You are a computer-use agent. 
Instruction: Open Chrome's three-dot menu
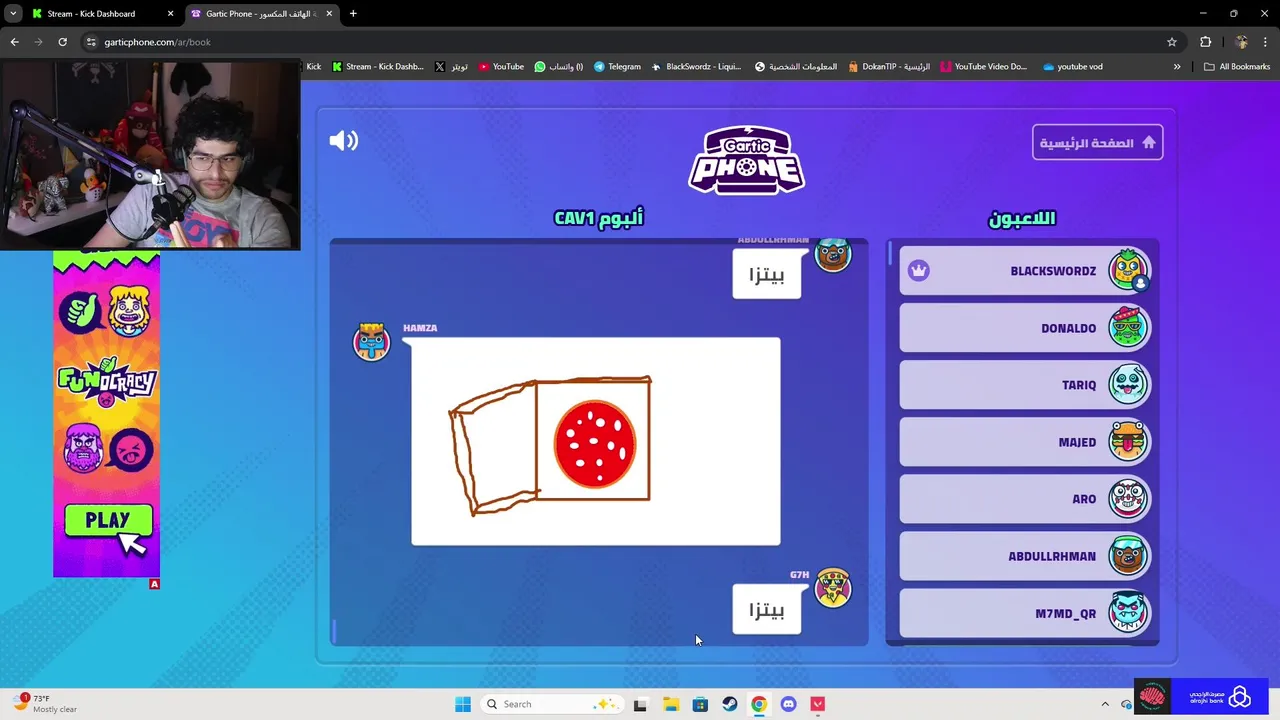[1266, 42]
